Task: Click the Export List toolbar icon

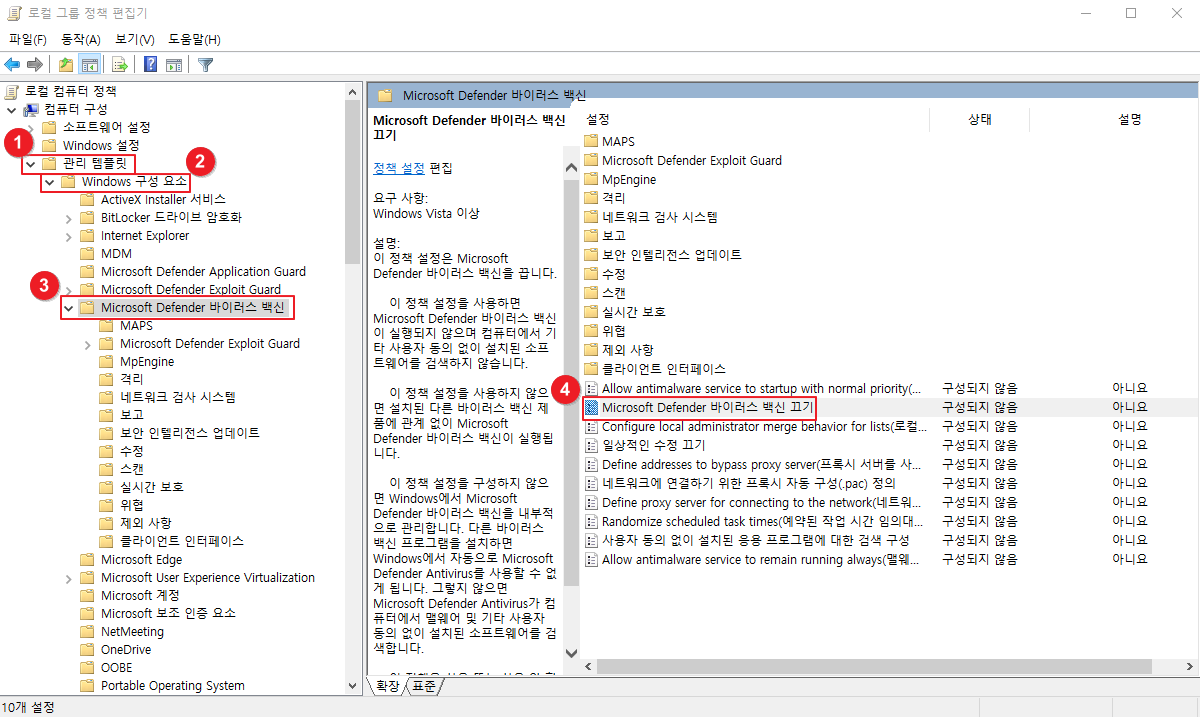Action: 119,64
